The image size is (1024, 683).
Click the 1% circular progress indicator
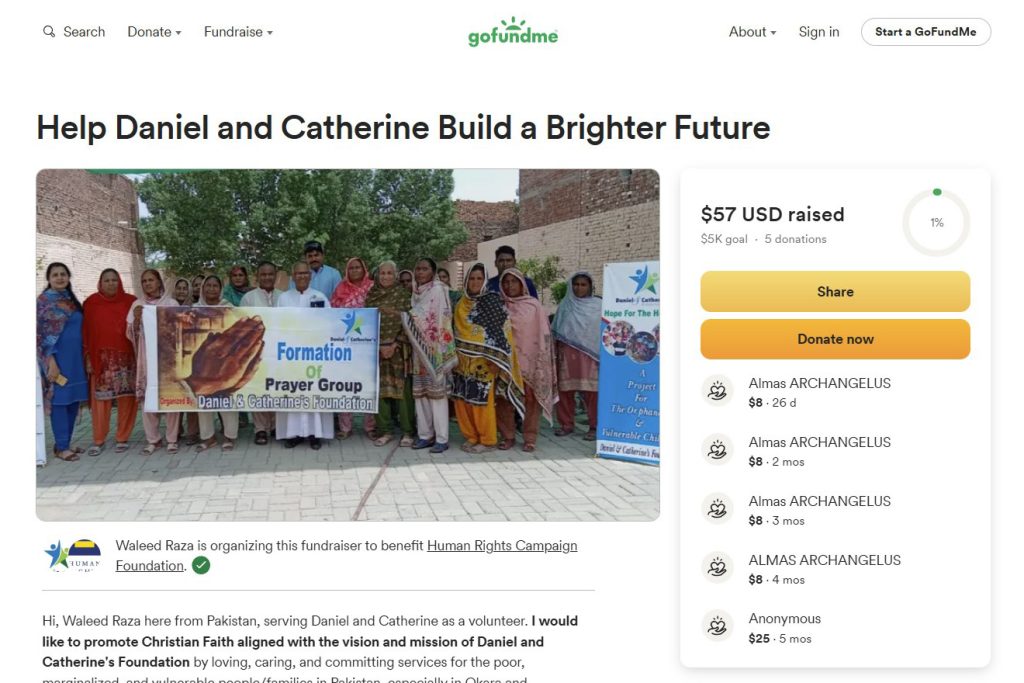coord(936,222)
